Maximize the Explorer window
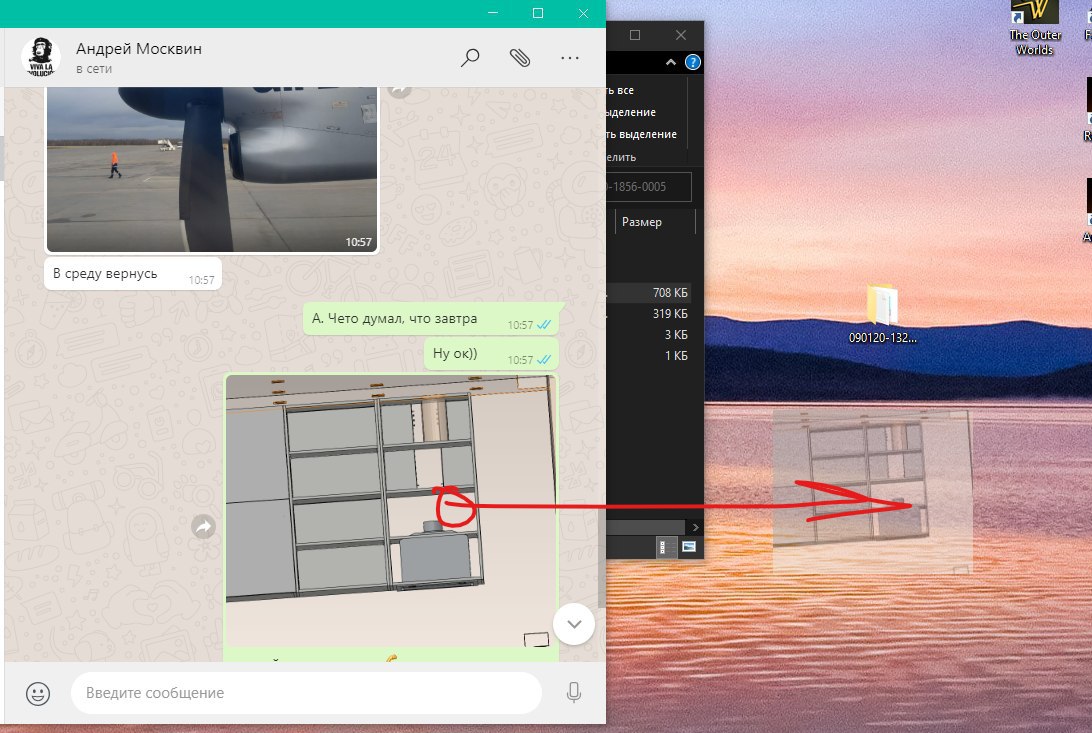 point(634,35)
